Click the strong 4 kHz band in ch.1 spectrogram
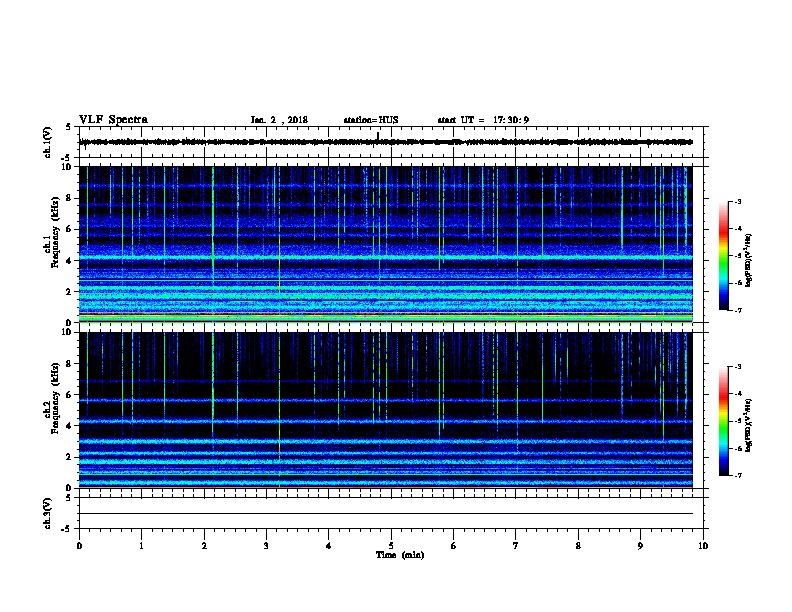The image size is (792, 612). click(386, 258)
